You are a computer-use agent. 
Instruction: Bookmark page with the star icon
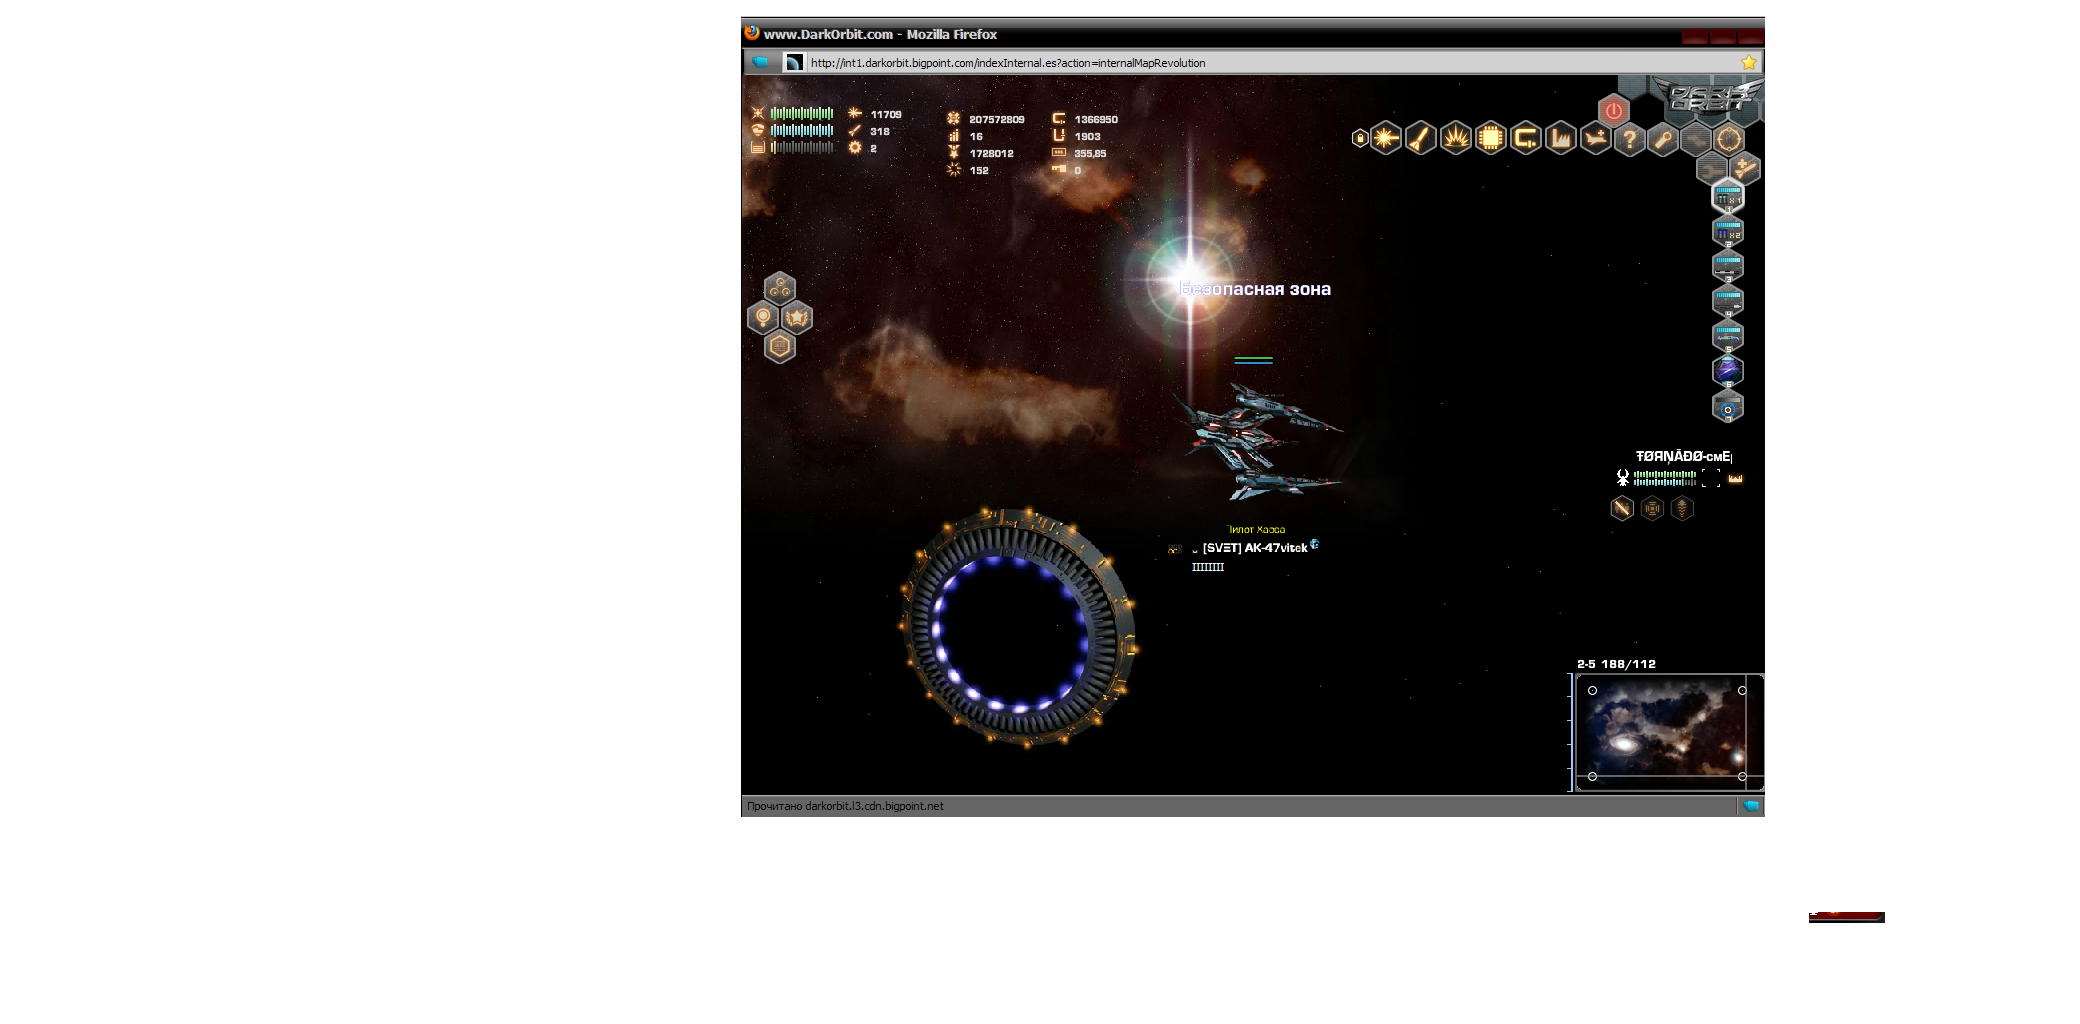click(x=1749, y=63)
